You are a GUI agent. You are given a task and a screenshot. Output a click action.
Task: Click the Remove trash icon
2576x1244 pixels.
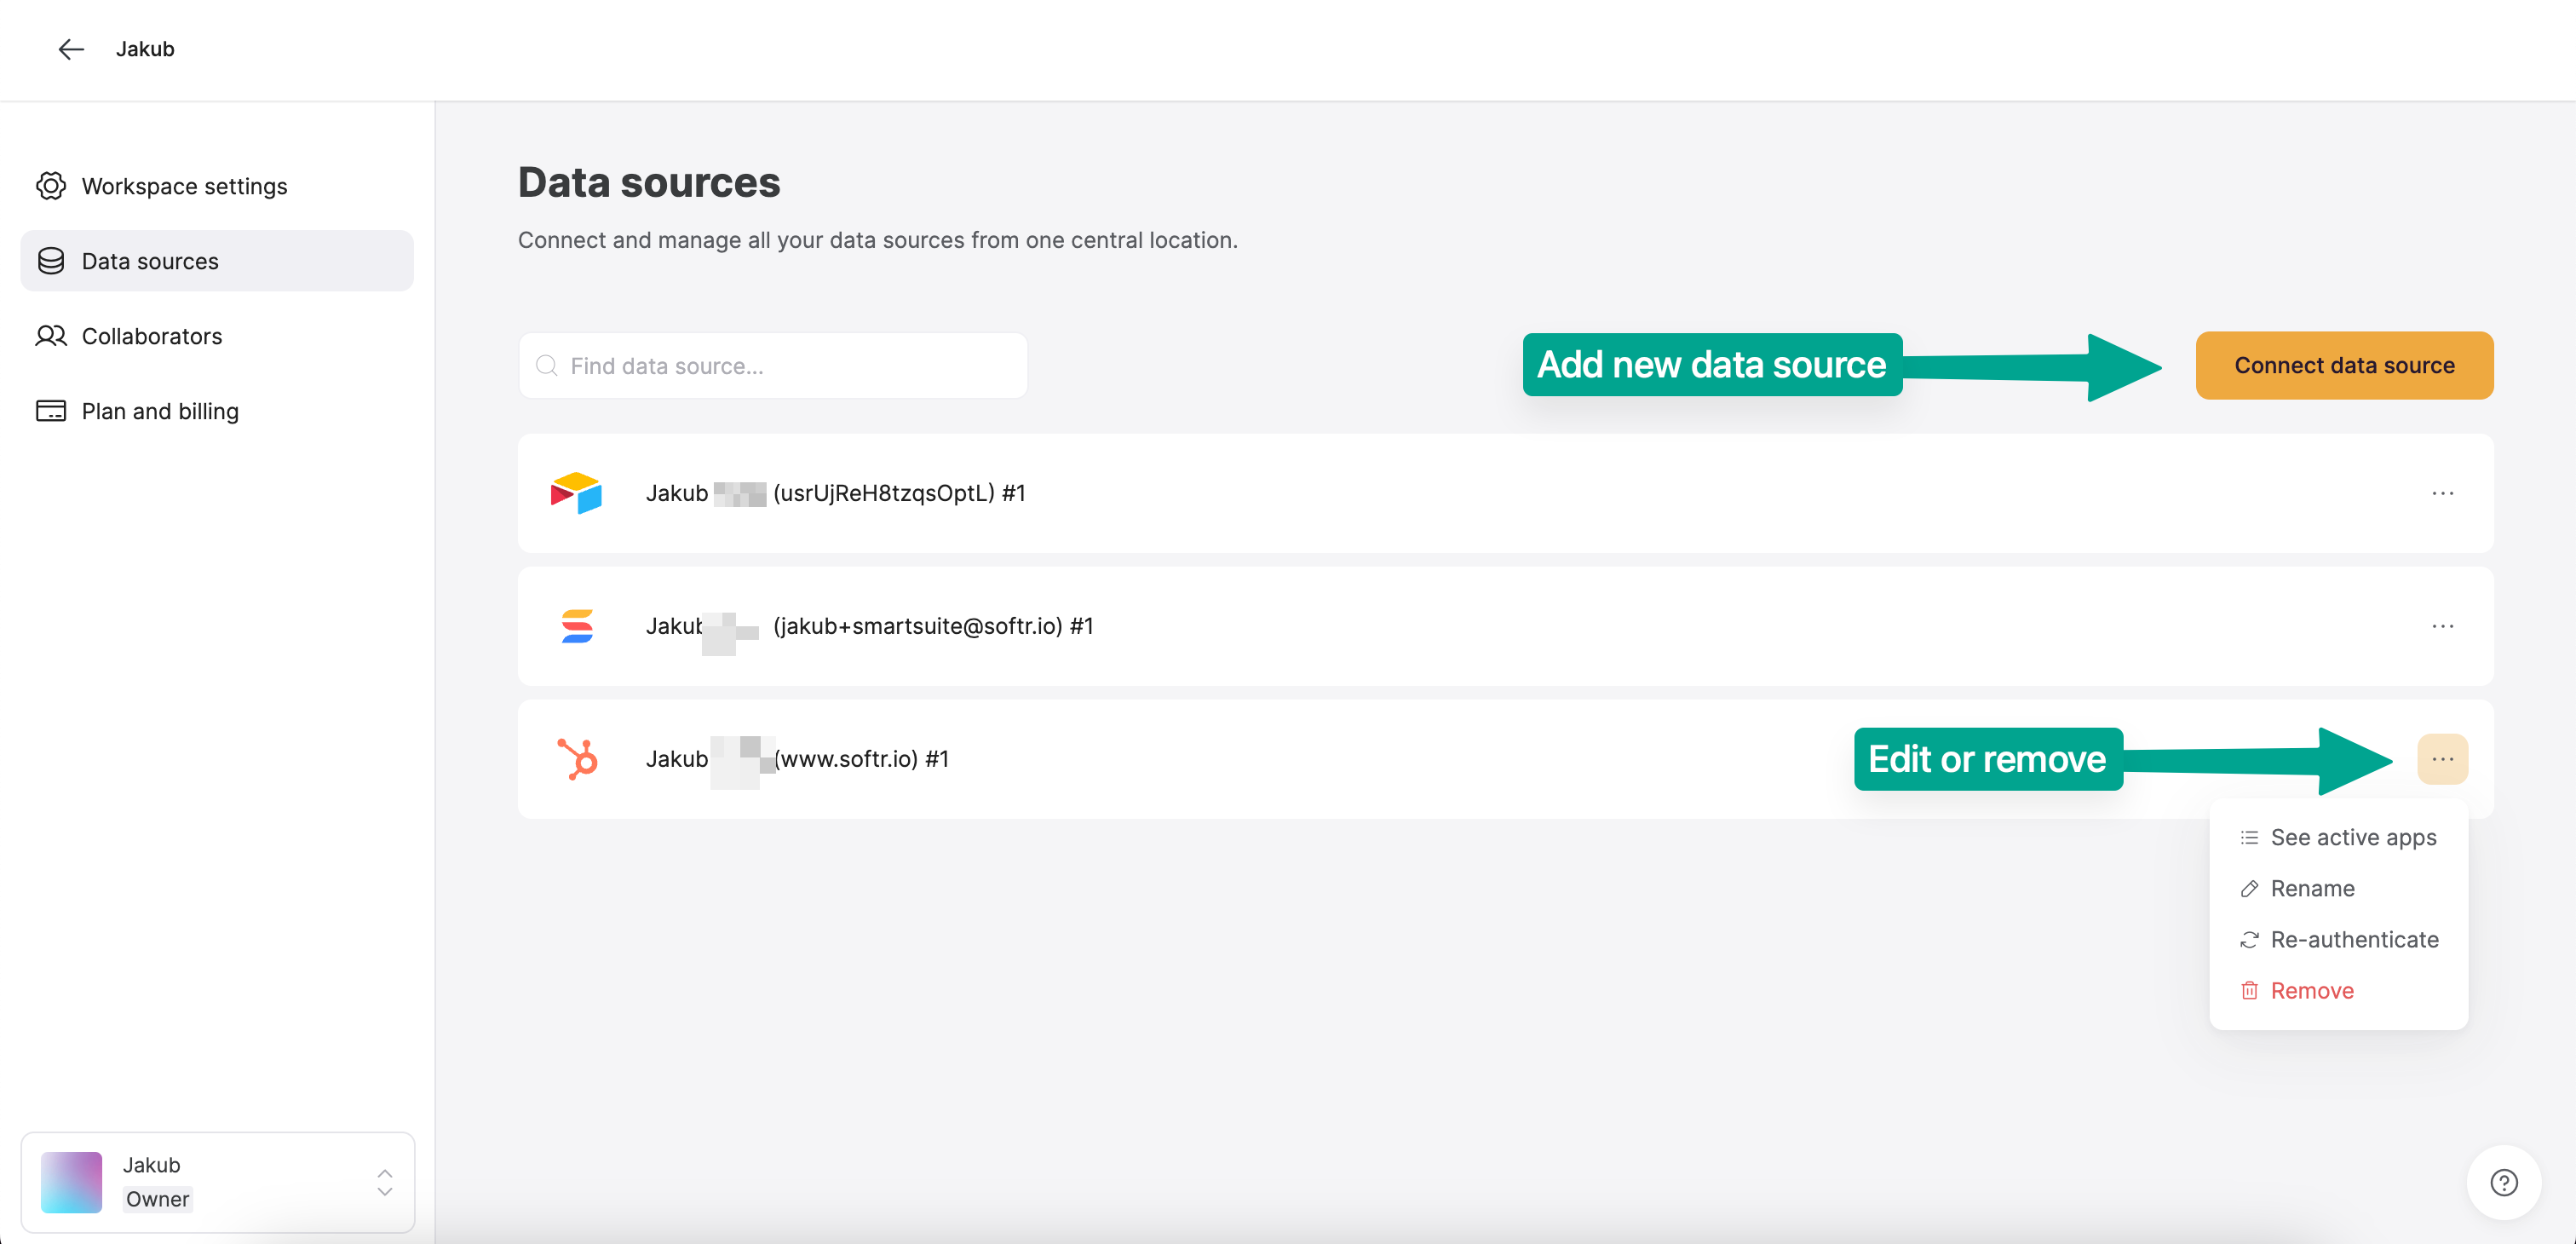[2250, 990]
